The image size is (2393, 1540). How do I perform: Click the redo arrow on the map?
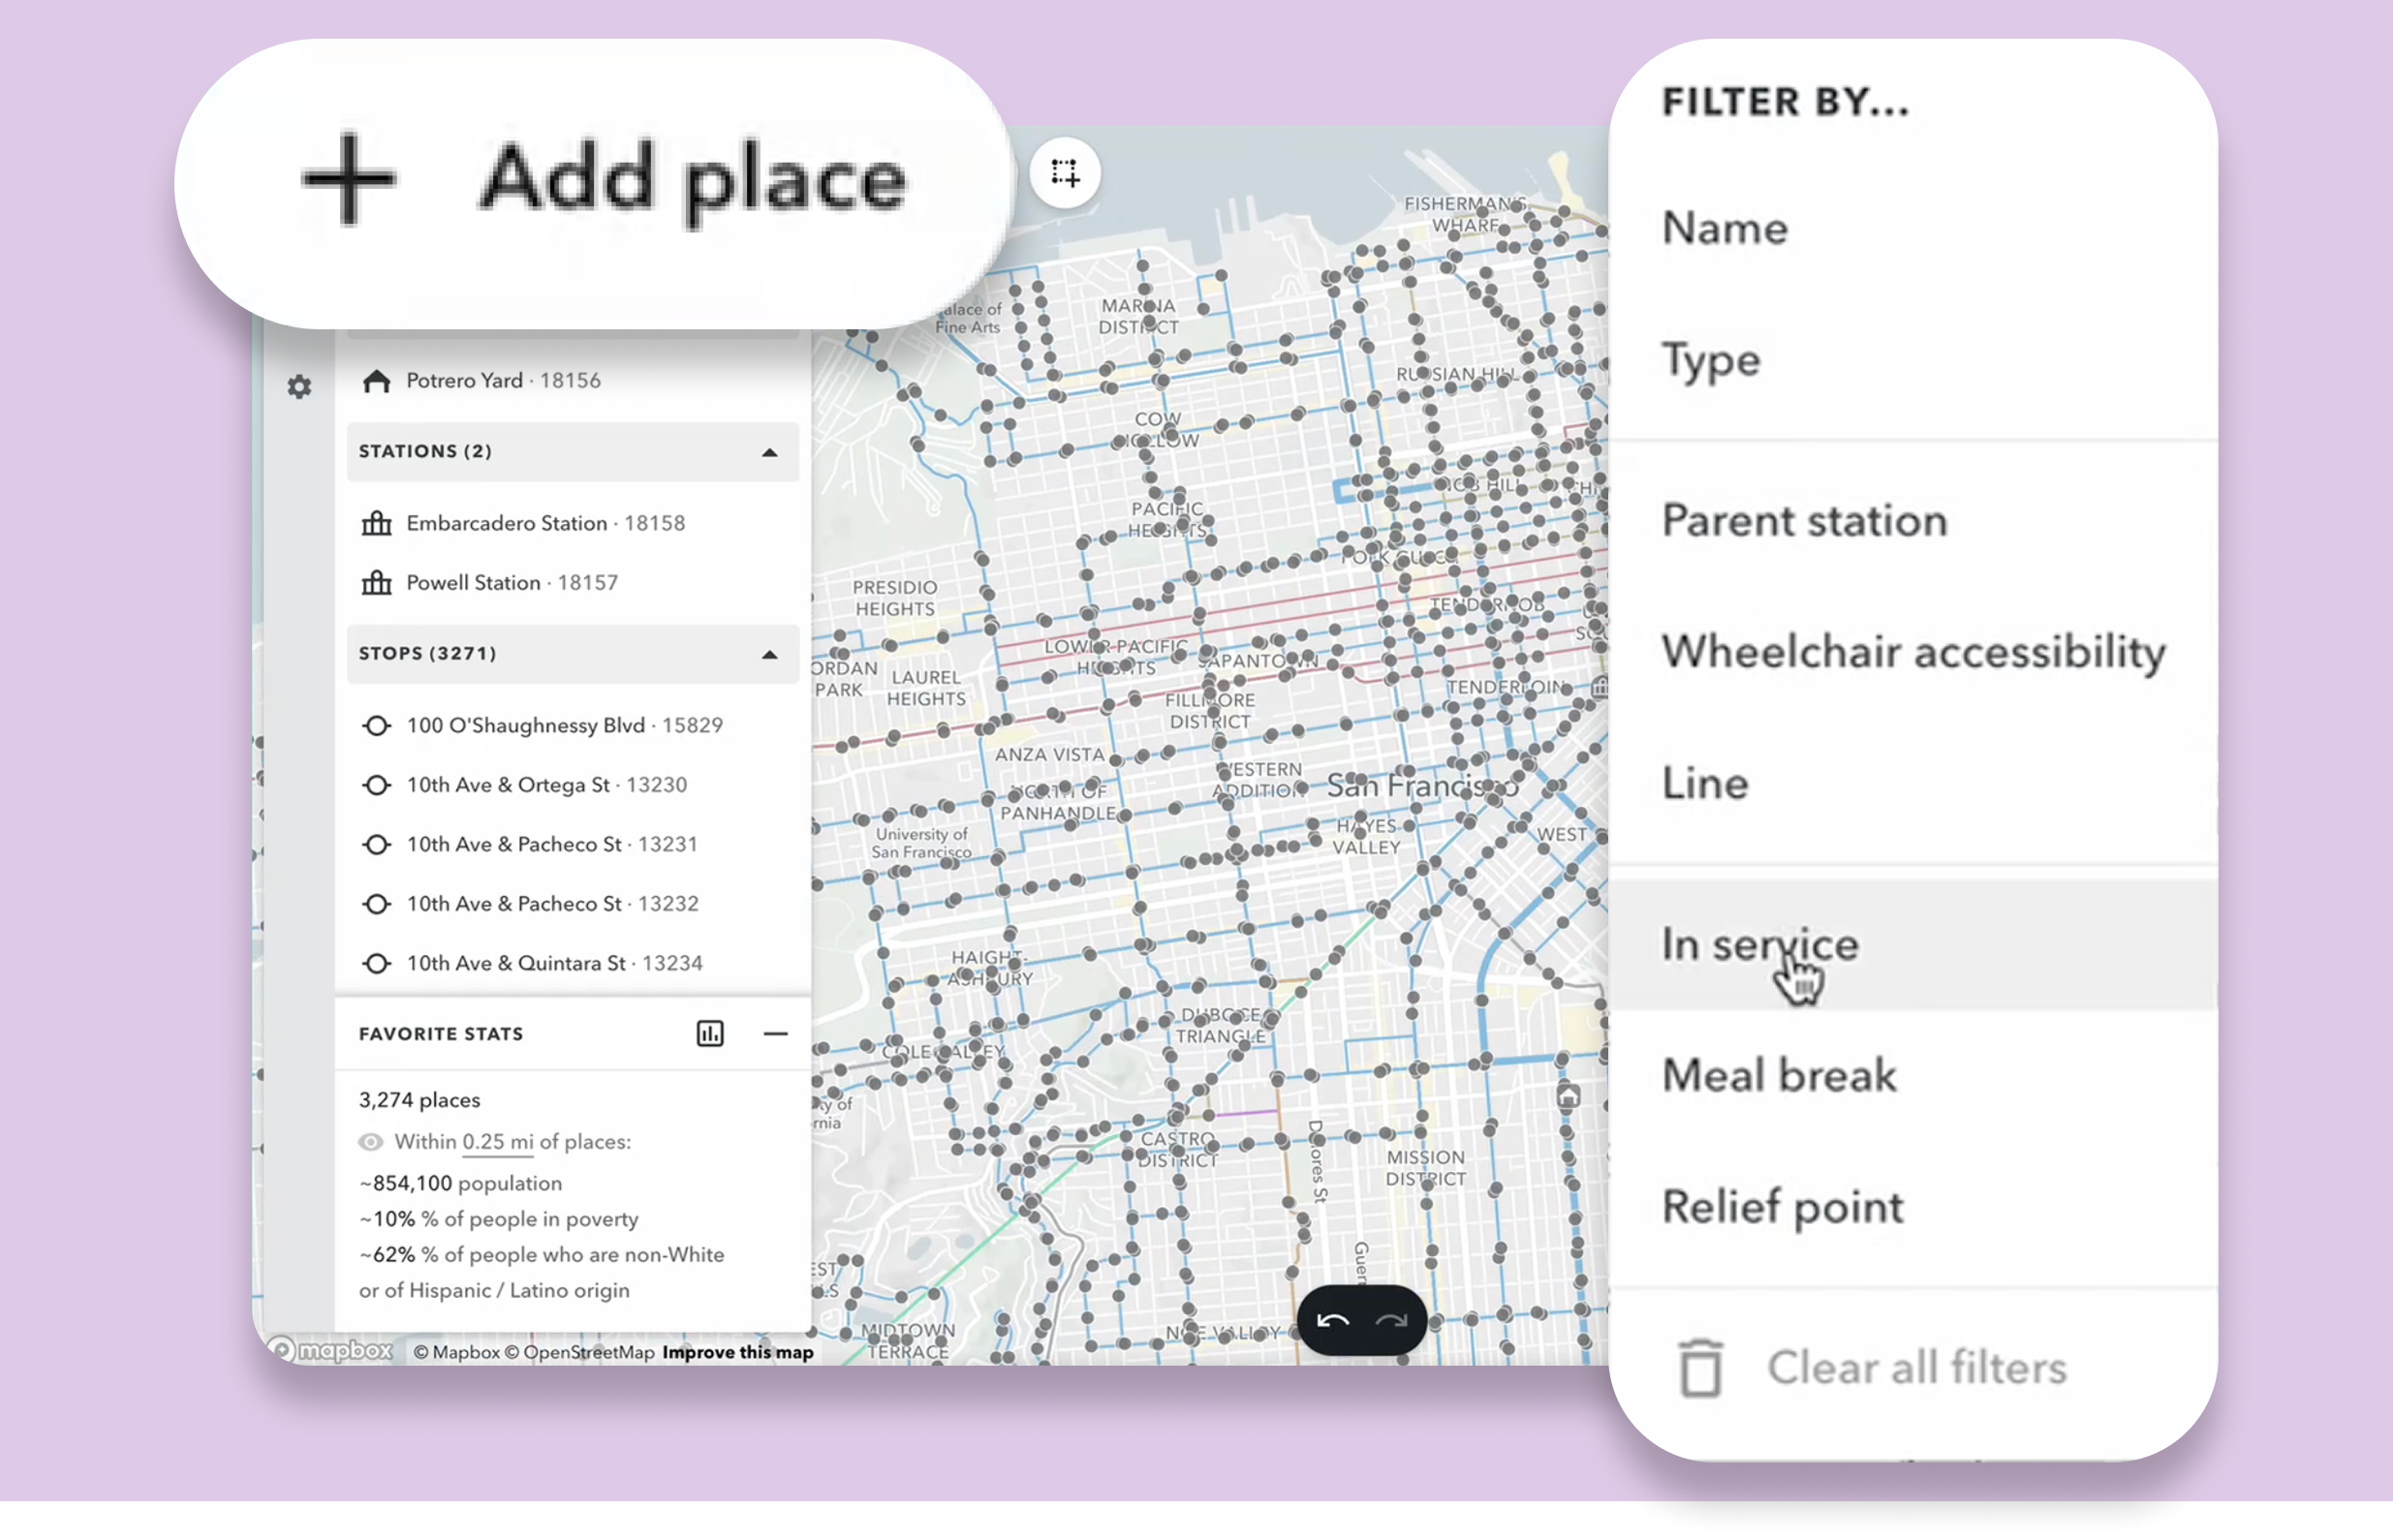pos(1391,1321)
